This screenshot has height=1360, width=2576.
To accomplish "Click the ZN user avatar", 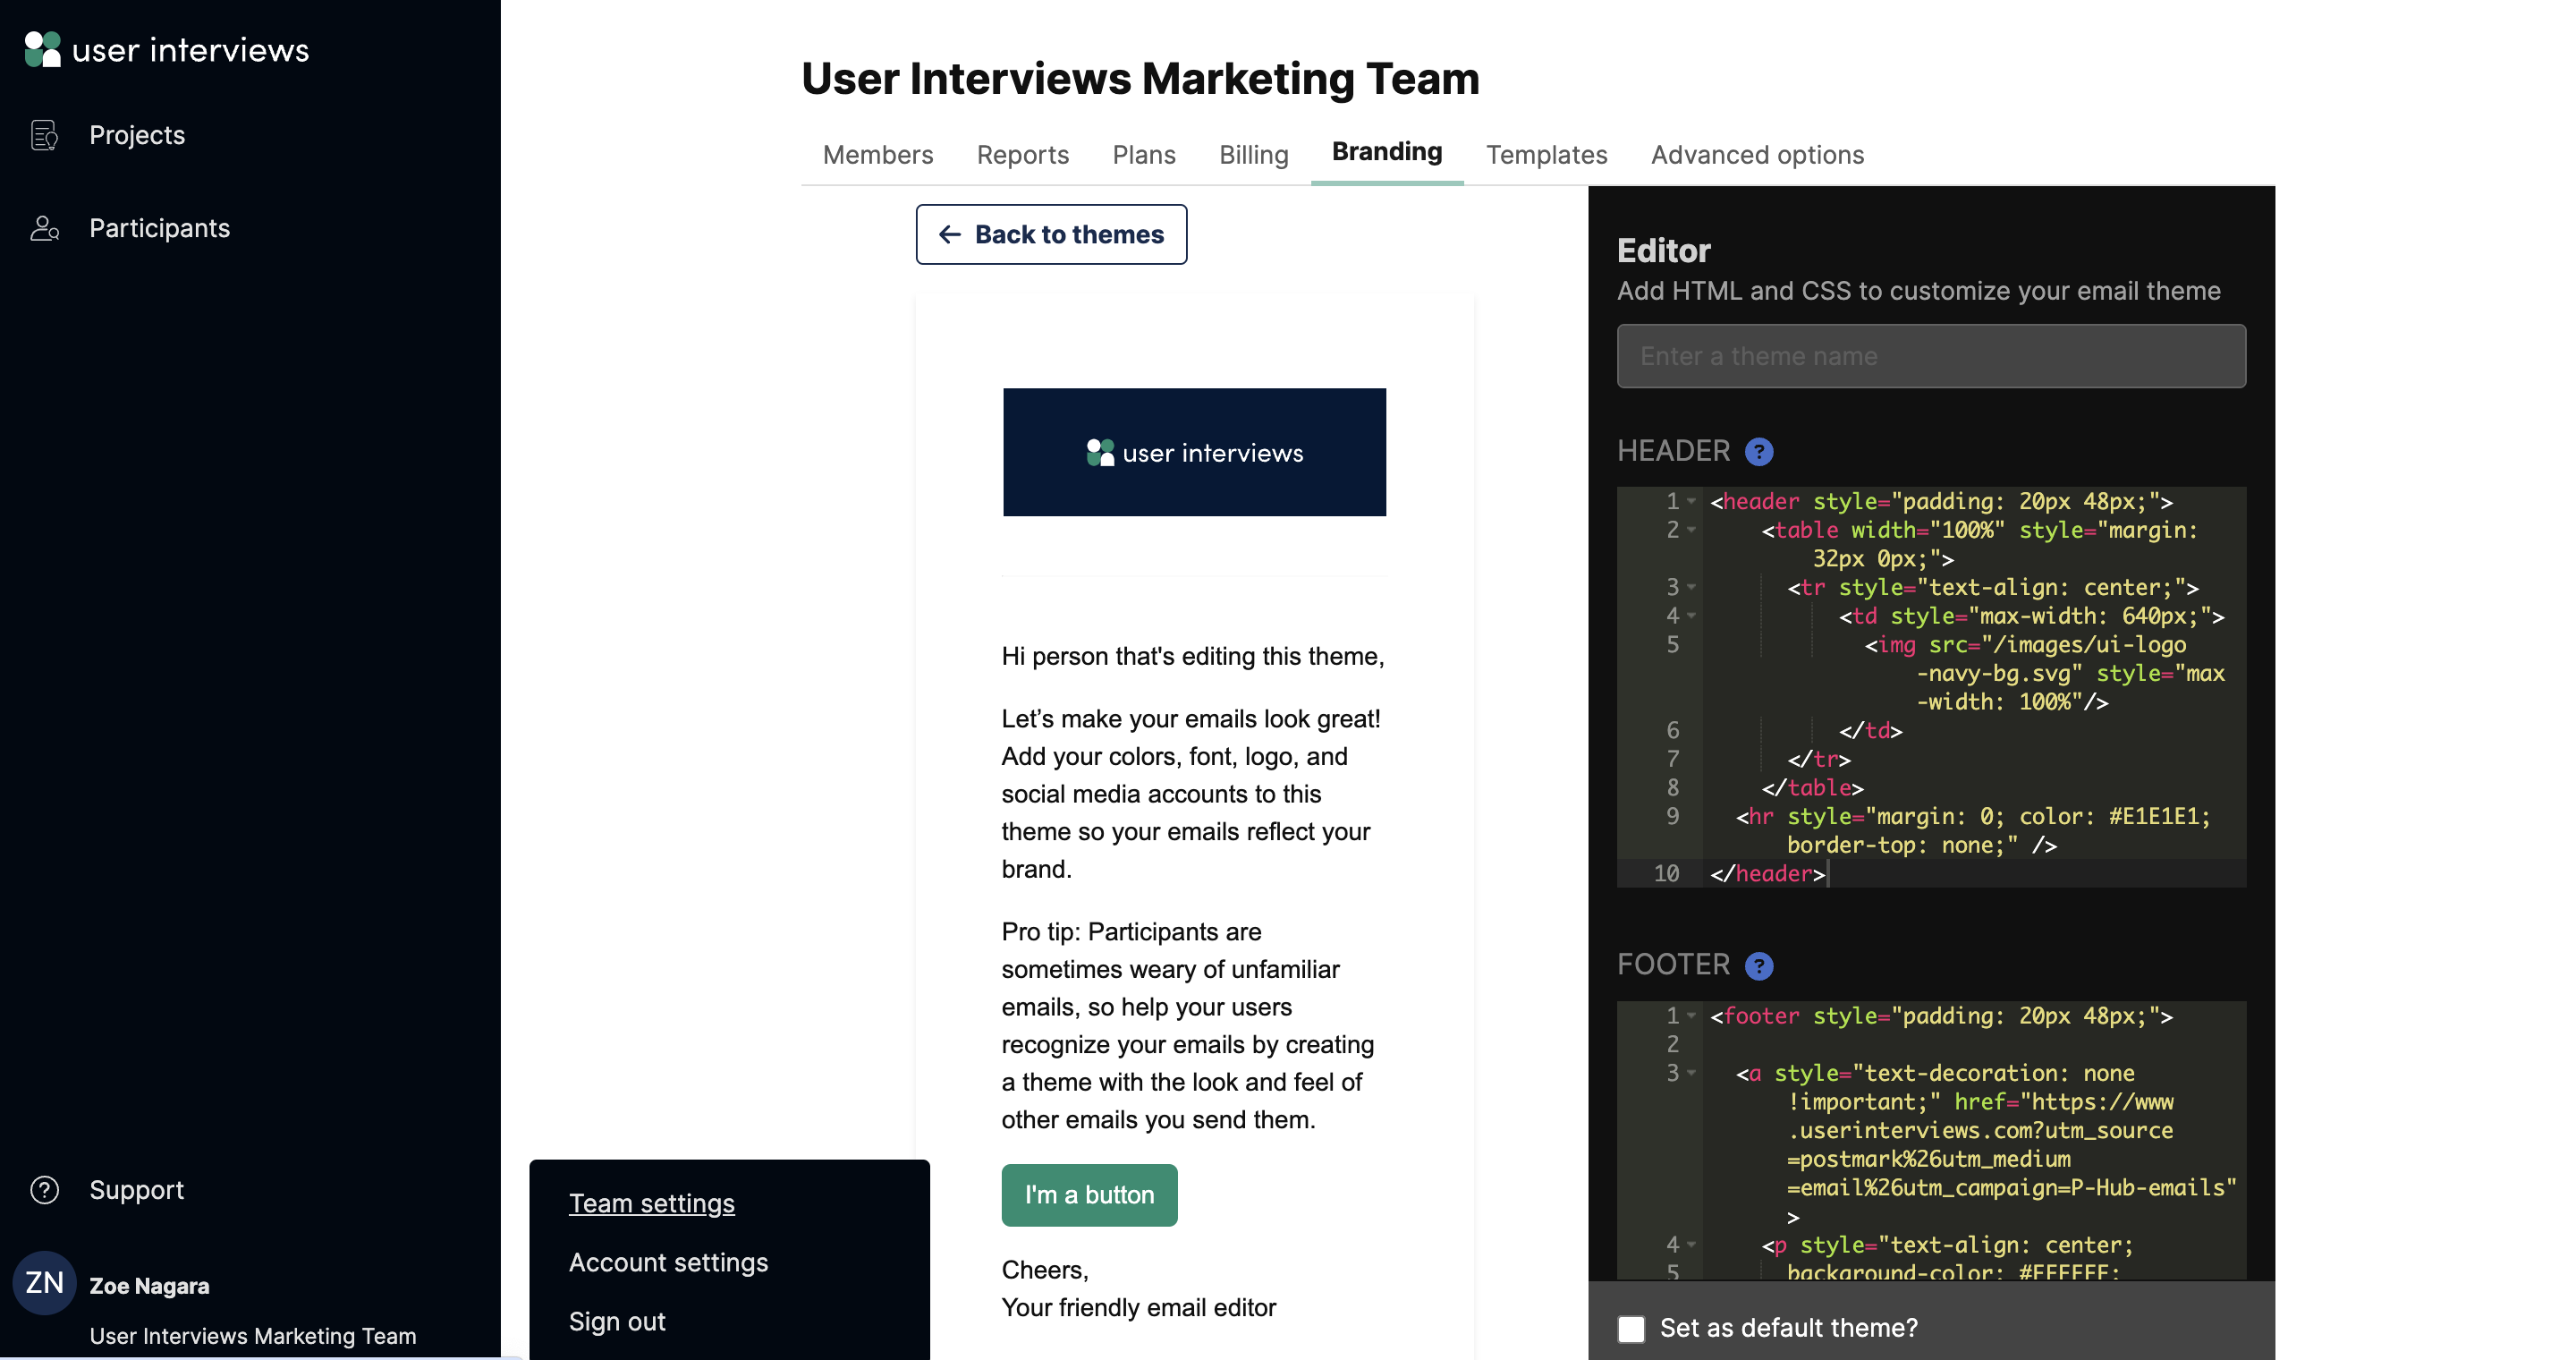I will pyautogui.click(x=44, y=1283).
